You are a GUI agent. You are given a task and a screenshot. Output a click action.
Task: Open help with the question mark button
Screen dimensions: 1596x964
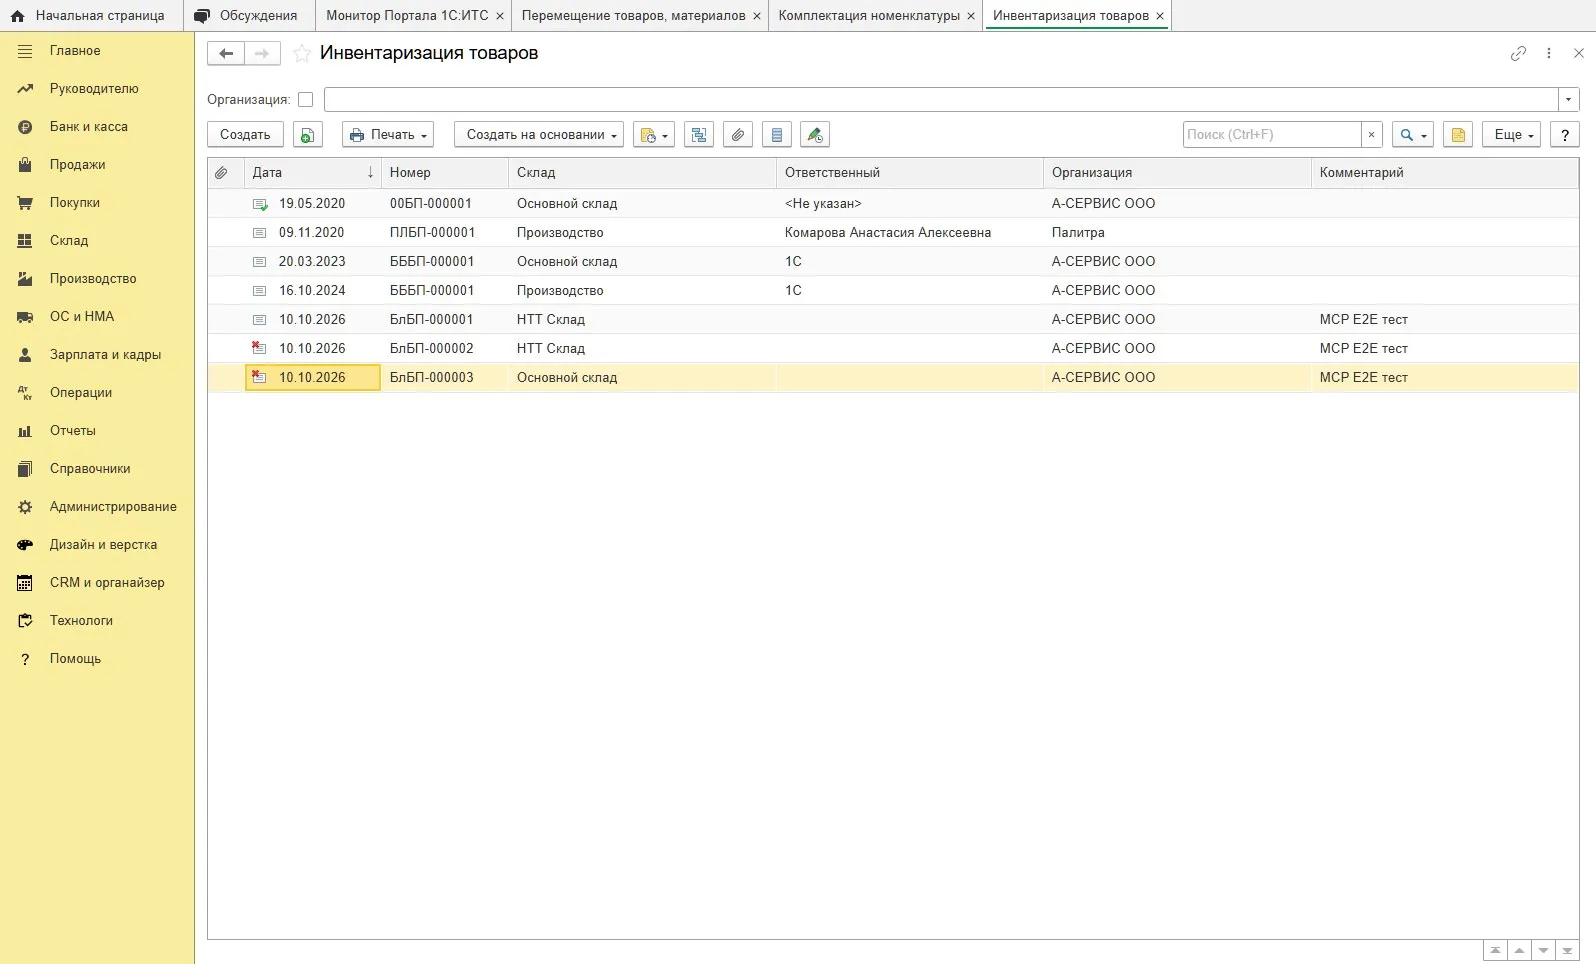coord(1565,135)
